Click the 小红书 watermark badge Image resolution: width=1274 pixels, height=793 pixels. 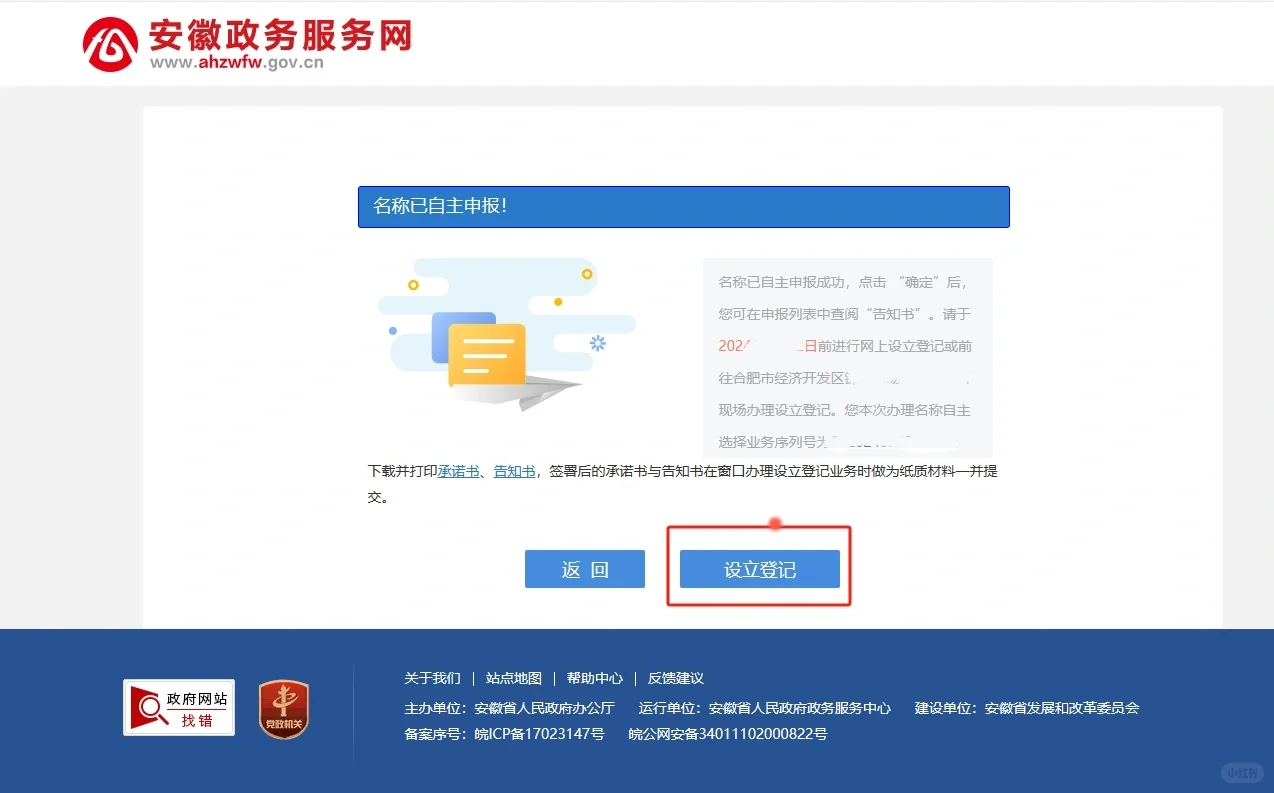[x=1242, y=773]
